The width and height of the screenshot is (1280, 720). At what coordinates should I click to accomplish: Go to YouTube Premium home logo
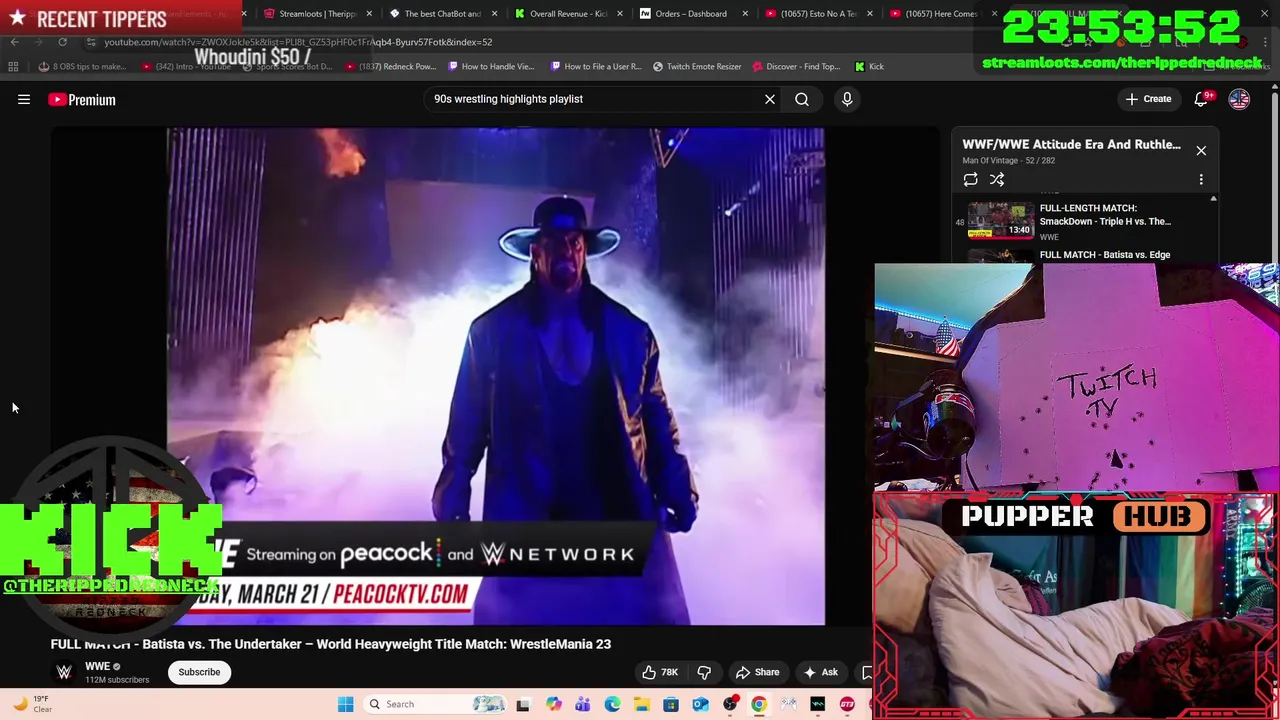pyautogui.click(x=82, y=99)
